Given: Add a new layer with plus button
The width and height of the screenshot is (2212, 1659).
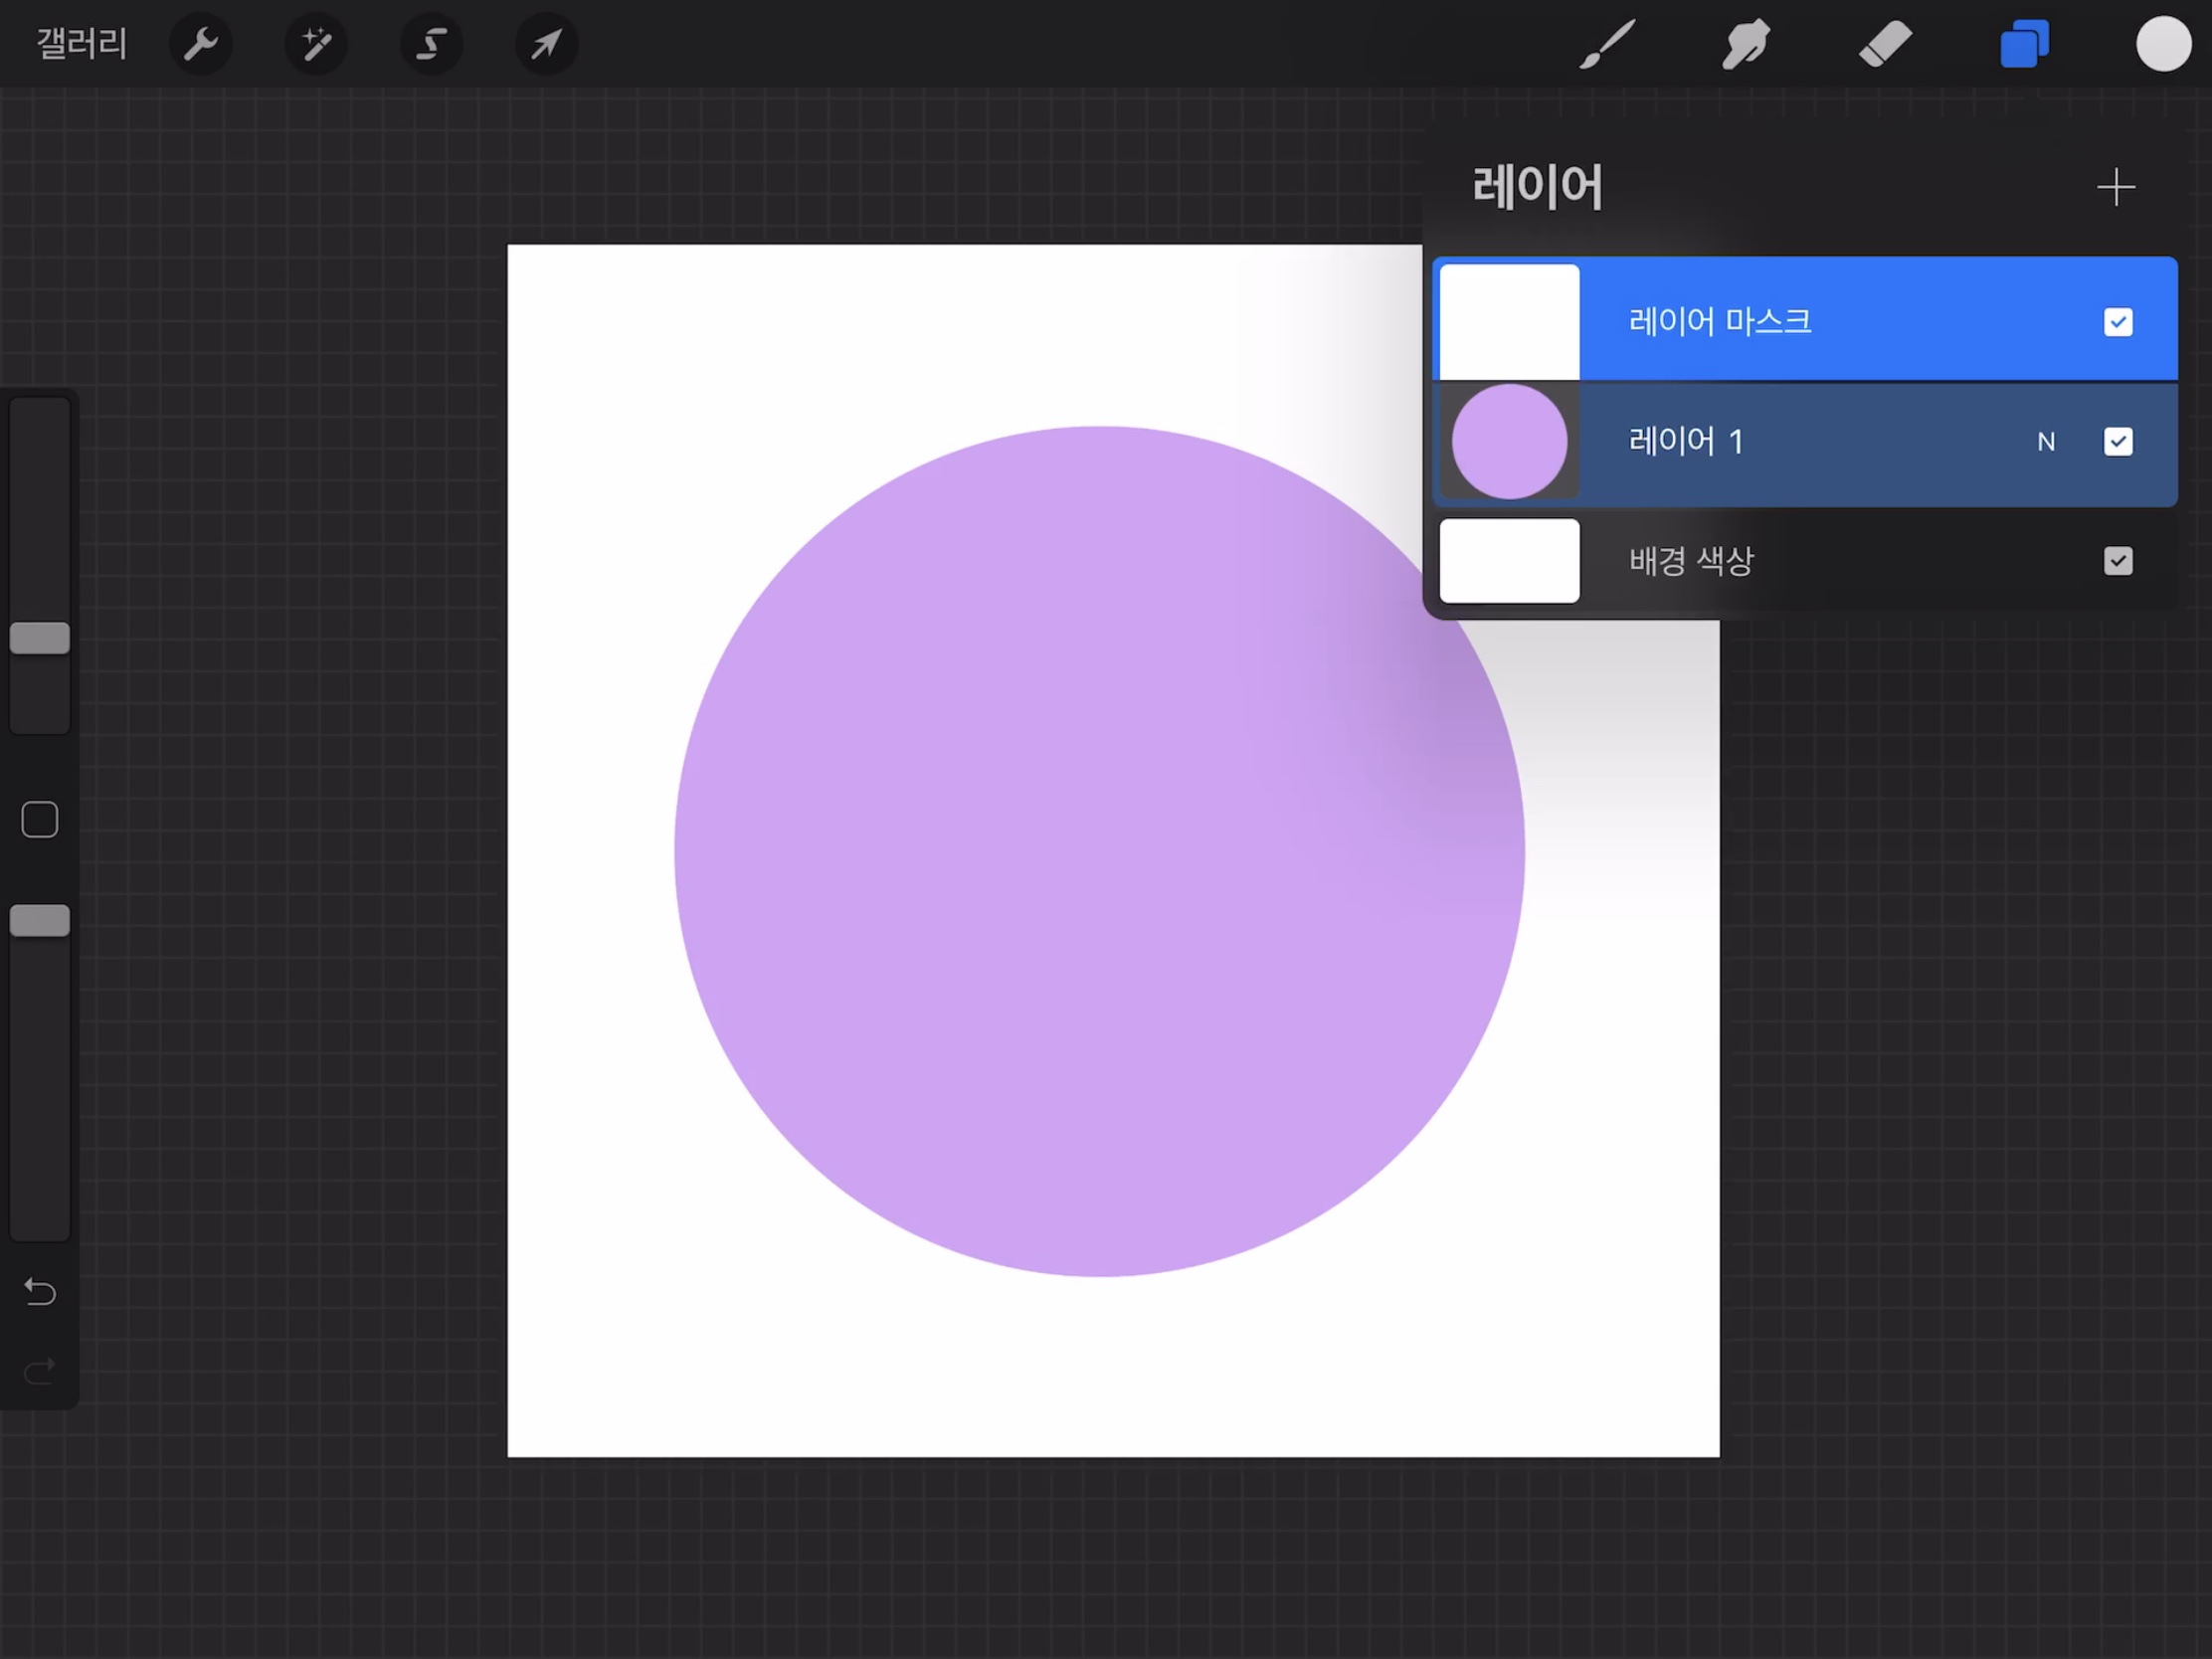Looking at the screenshot, I should pos(2115,187).
